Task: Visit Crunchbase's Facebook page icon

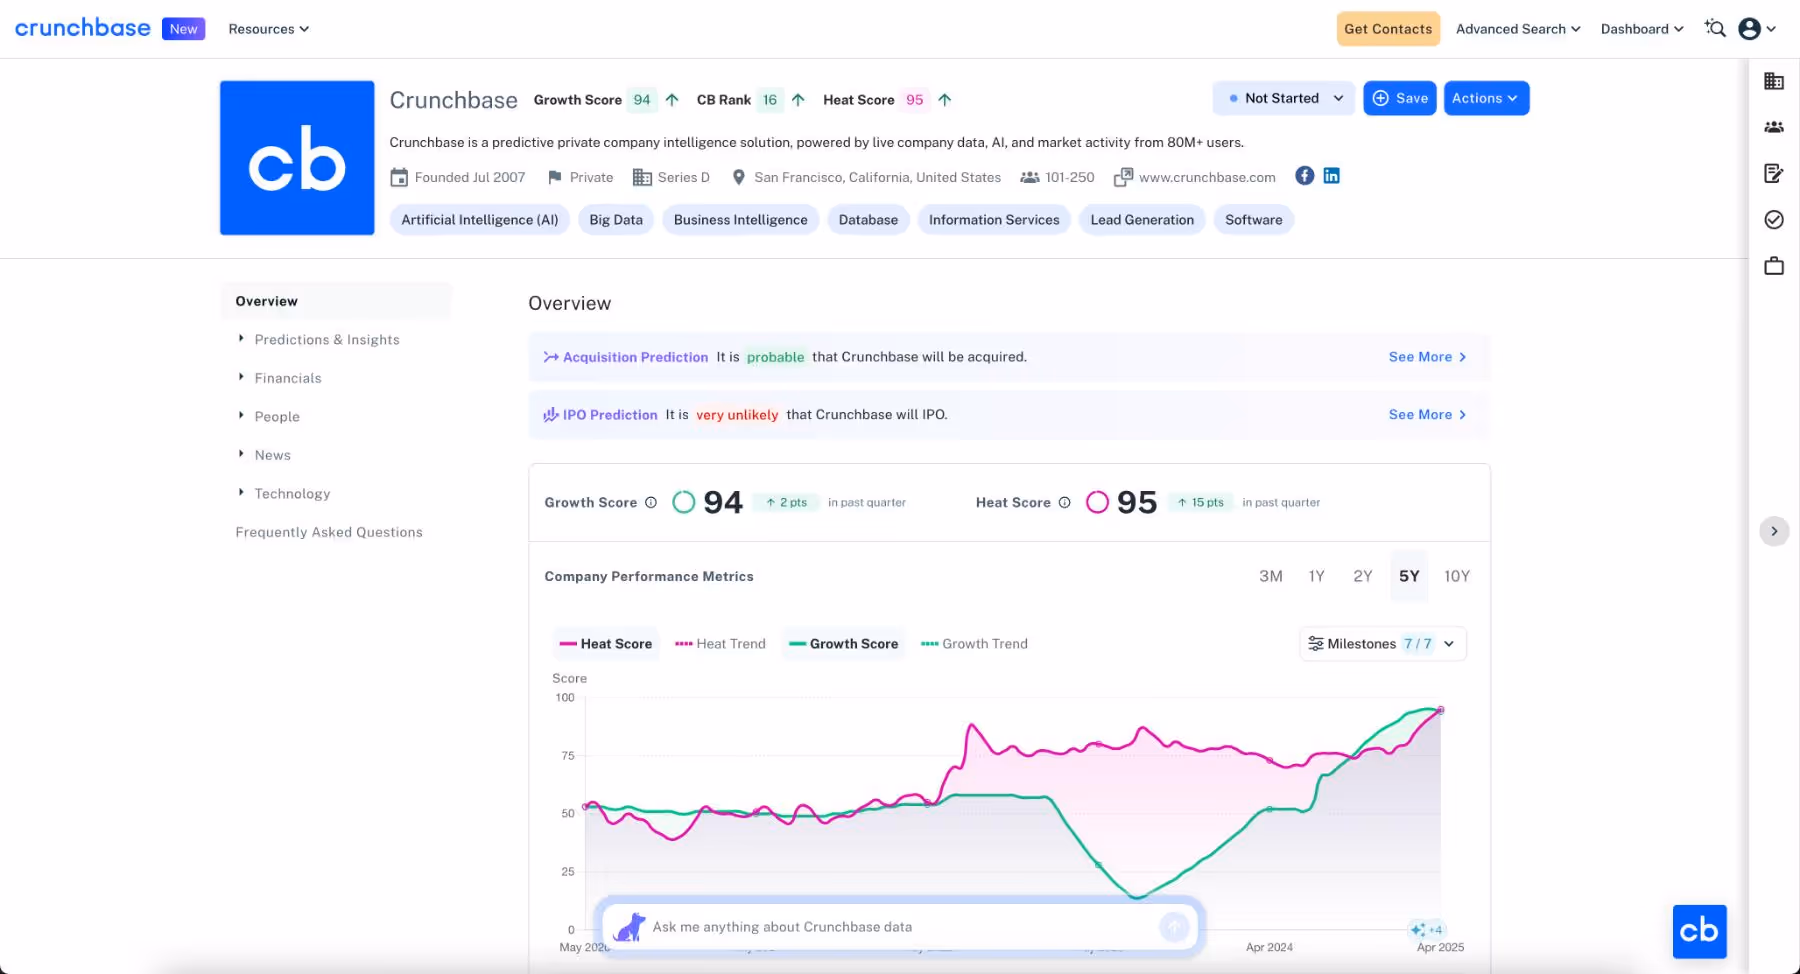Action: 1305,176
